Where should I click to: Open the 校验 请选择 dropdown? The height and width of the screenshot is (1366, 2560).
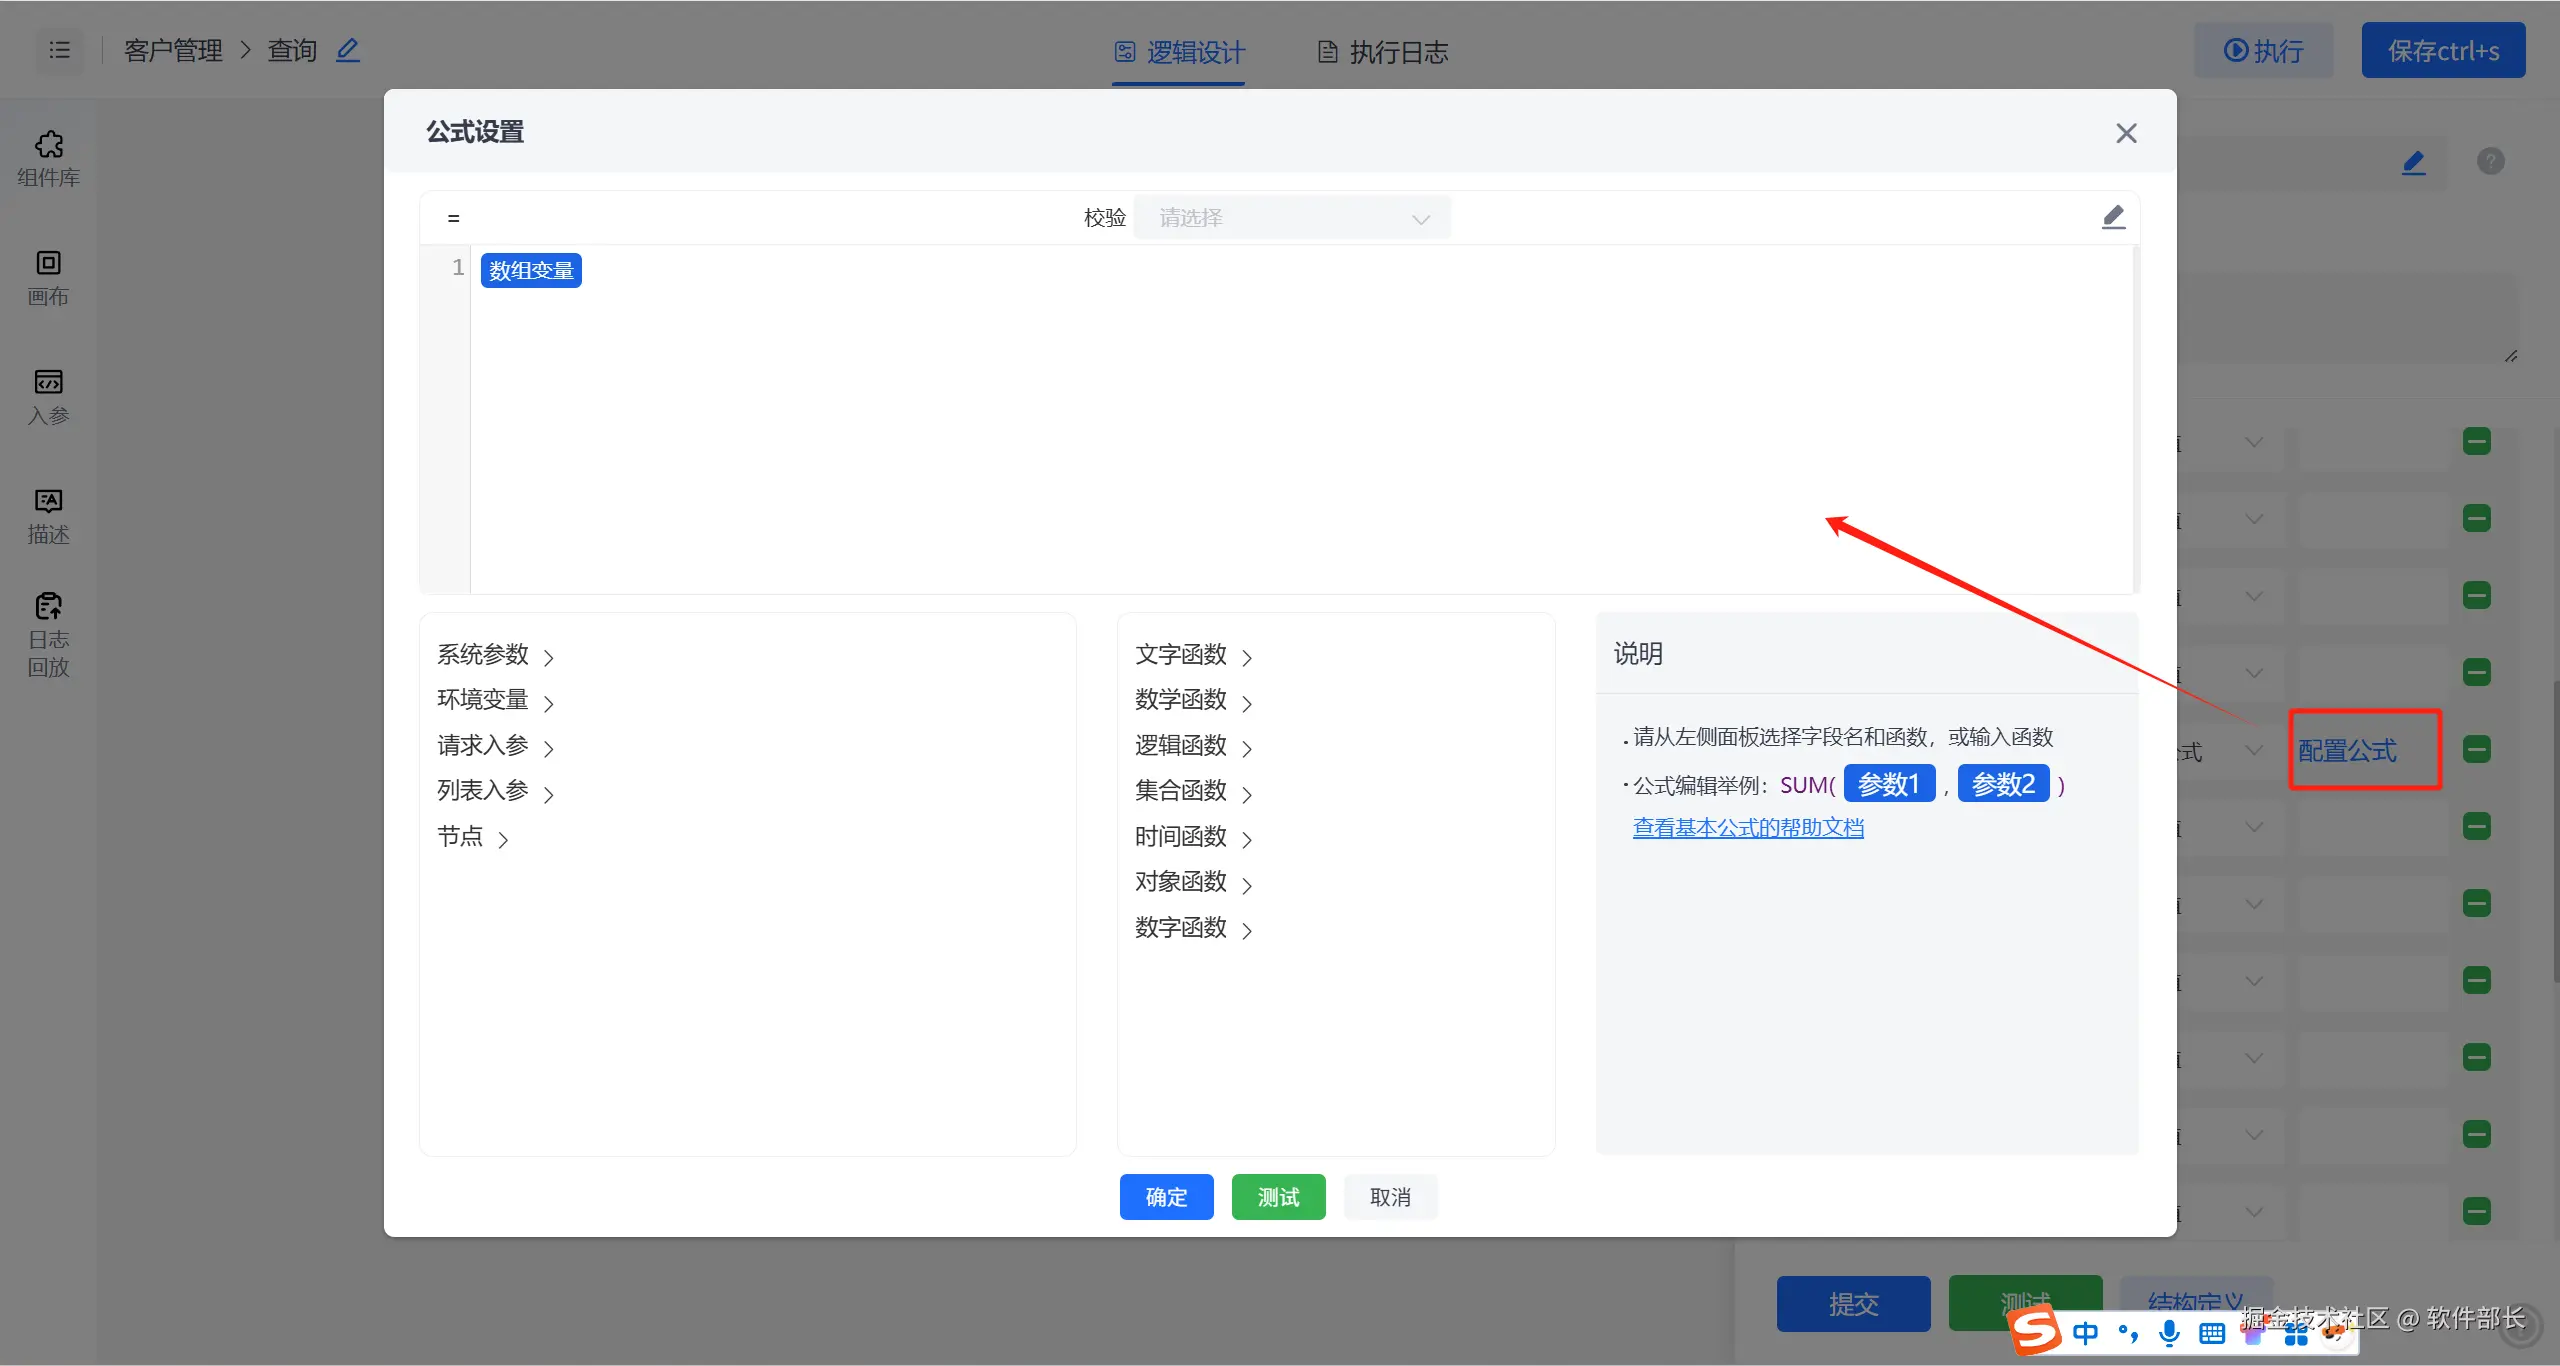(x=1292, y=218)
